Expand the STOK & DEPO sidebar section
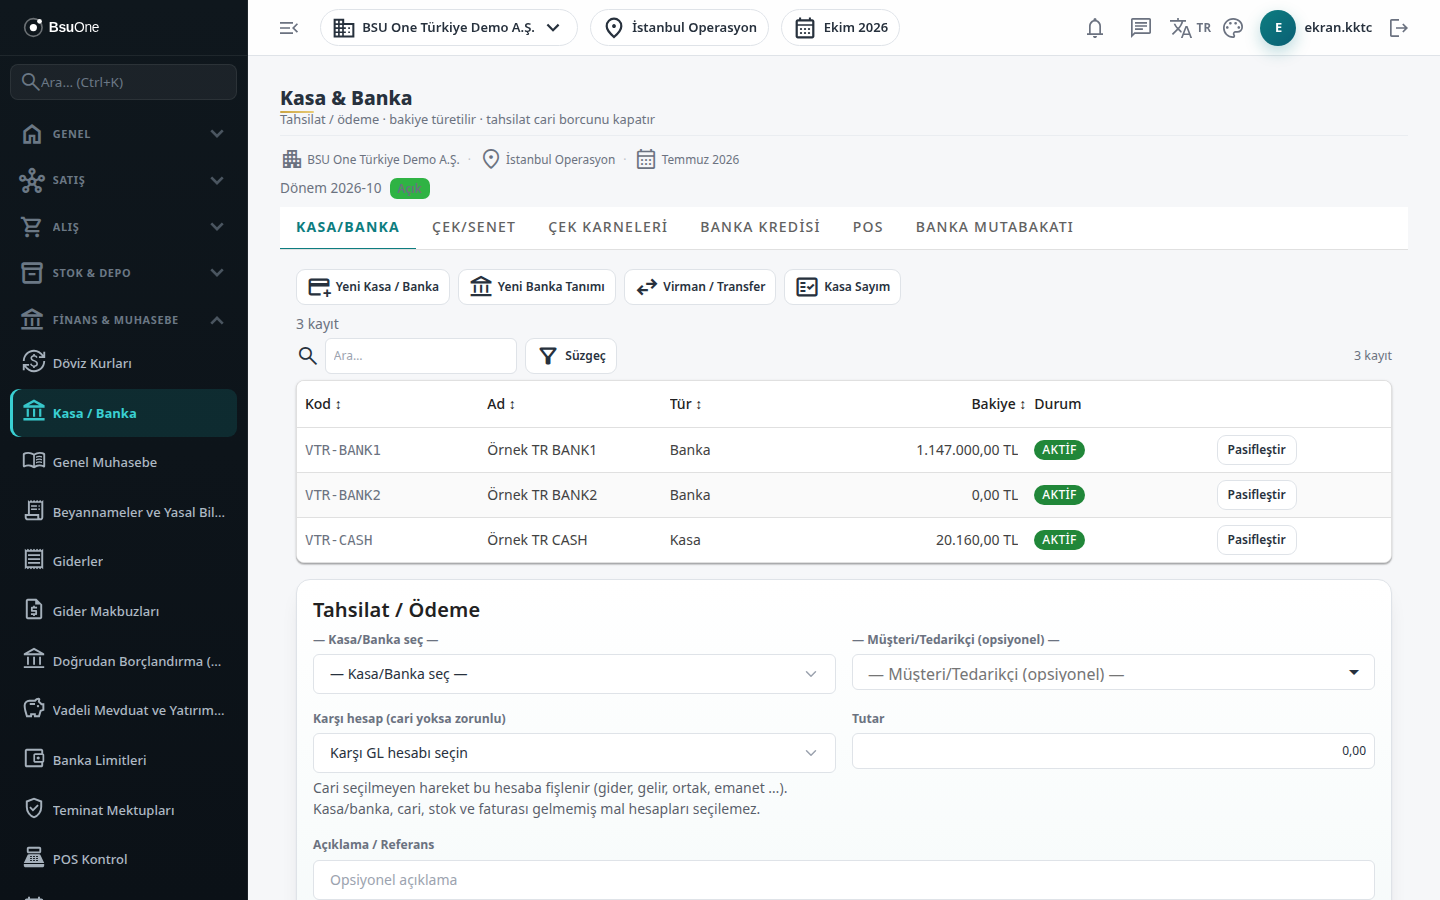 point(124,273)
